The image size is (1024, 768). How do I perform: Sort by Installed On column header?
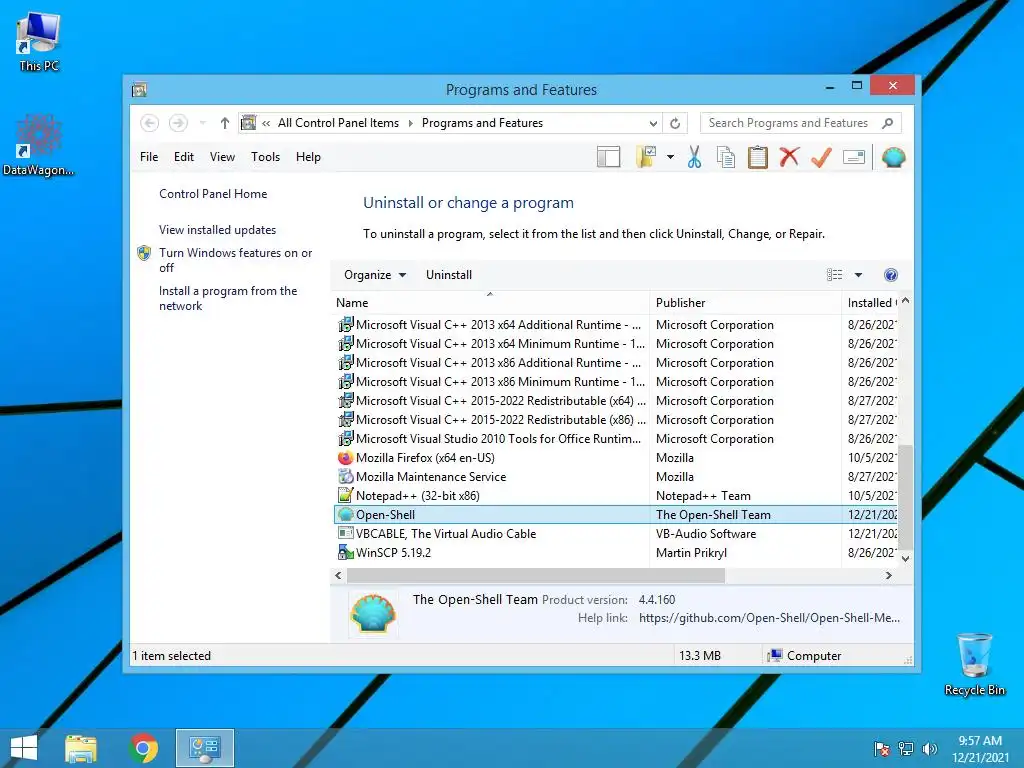870,303
